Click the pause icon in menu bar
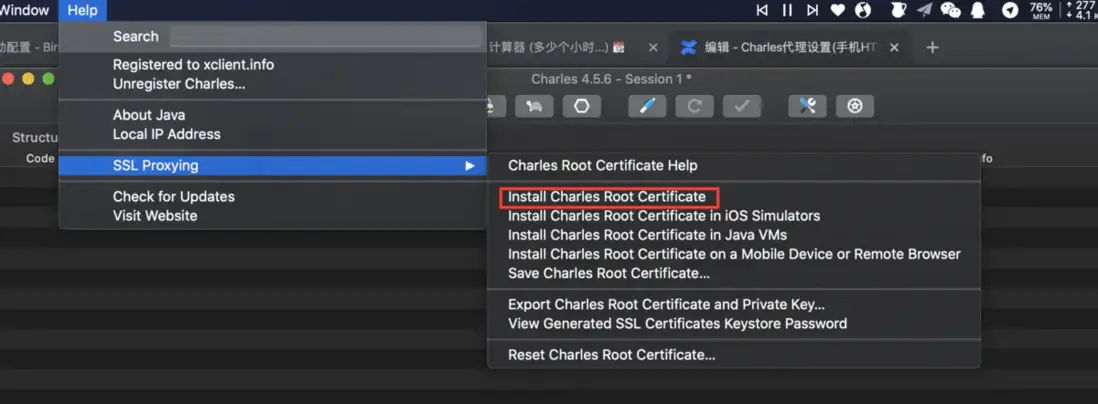Viewport: 1098px width, 404px height. pos(787,10)
